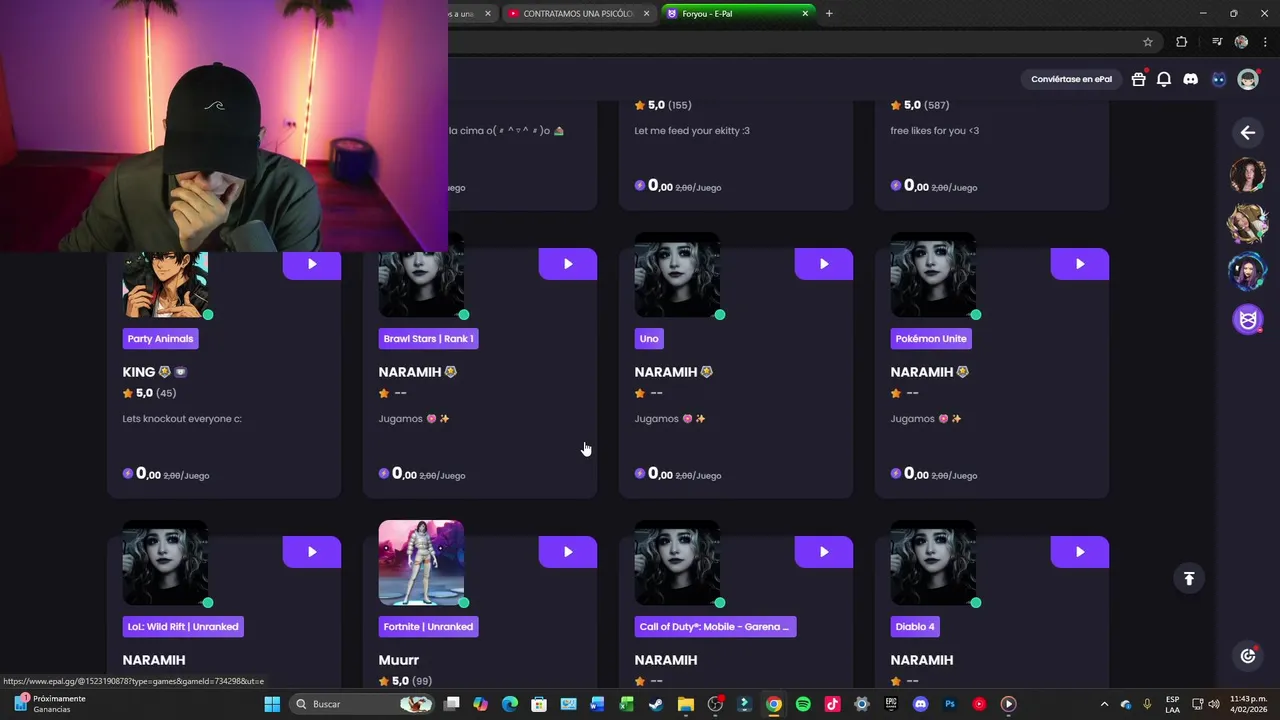
Task: Open File Explorer from the taskbar
Action: 685,704
